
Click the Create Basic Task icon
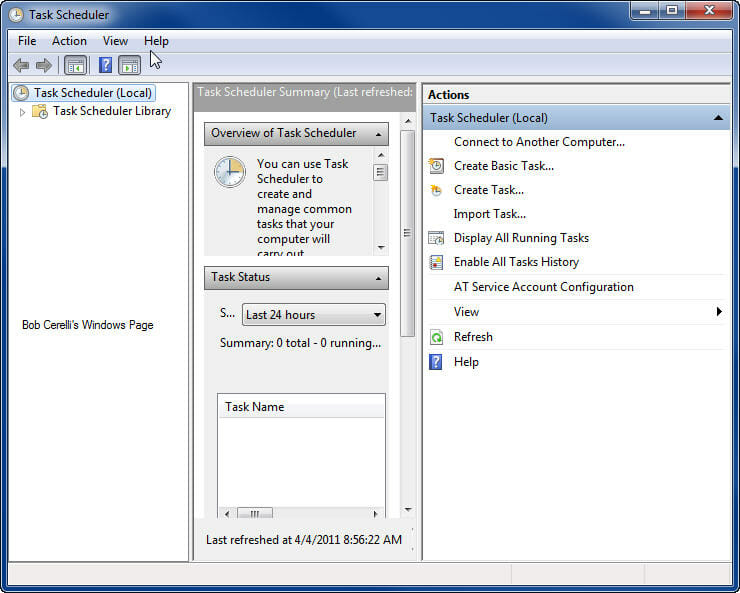[x=437, y=166]
